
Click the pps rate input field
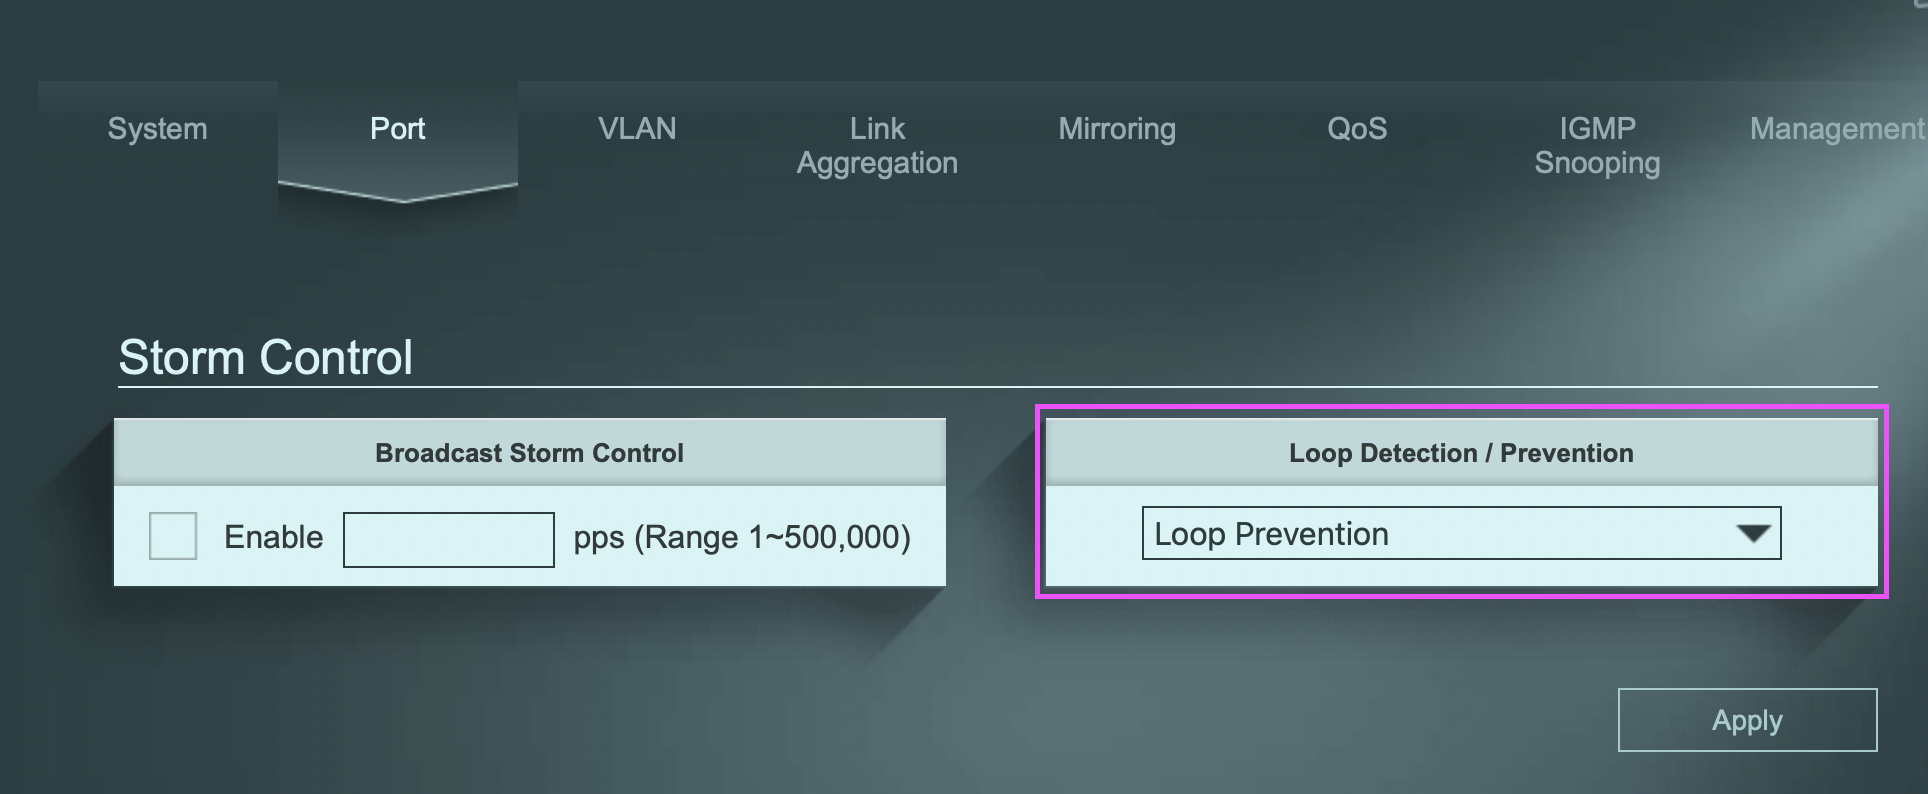pos(448,537)
